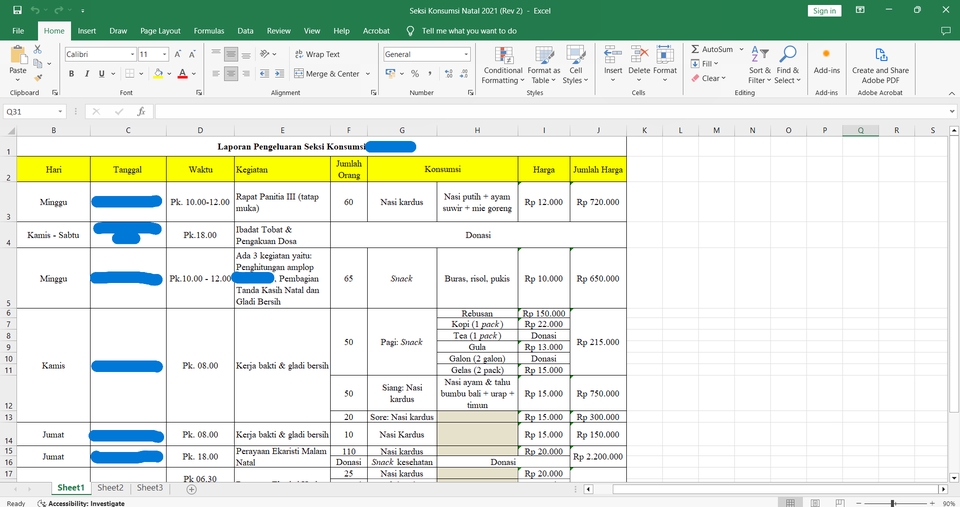Screen dimensions: 960x507
Task: Click the Cut scissors icon
Action: [x=38, y=49]
